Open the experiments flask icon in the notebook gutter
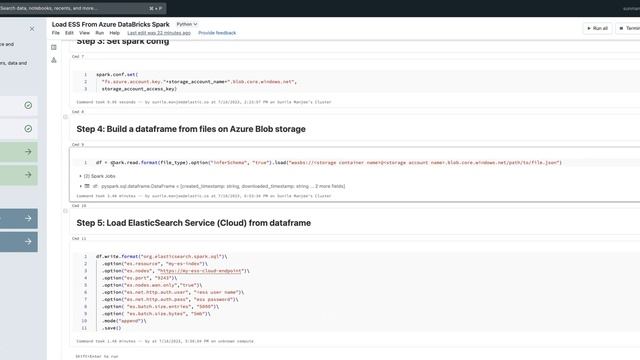Image resolution: width=640 pixels, height=360 pixels. 53,60
